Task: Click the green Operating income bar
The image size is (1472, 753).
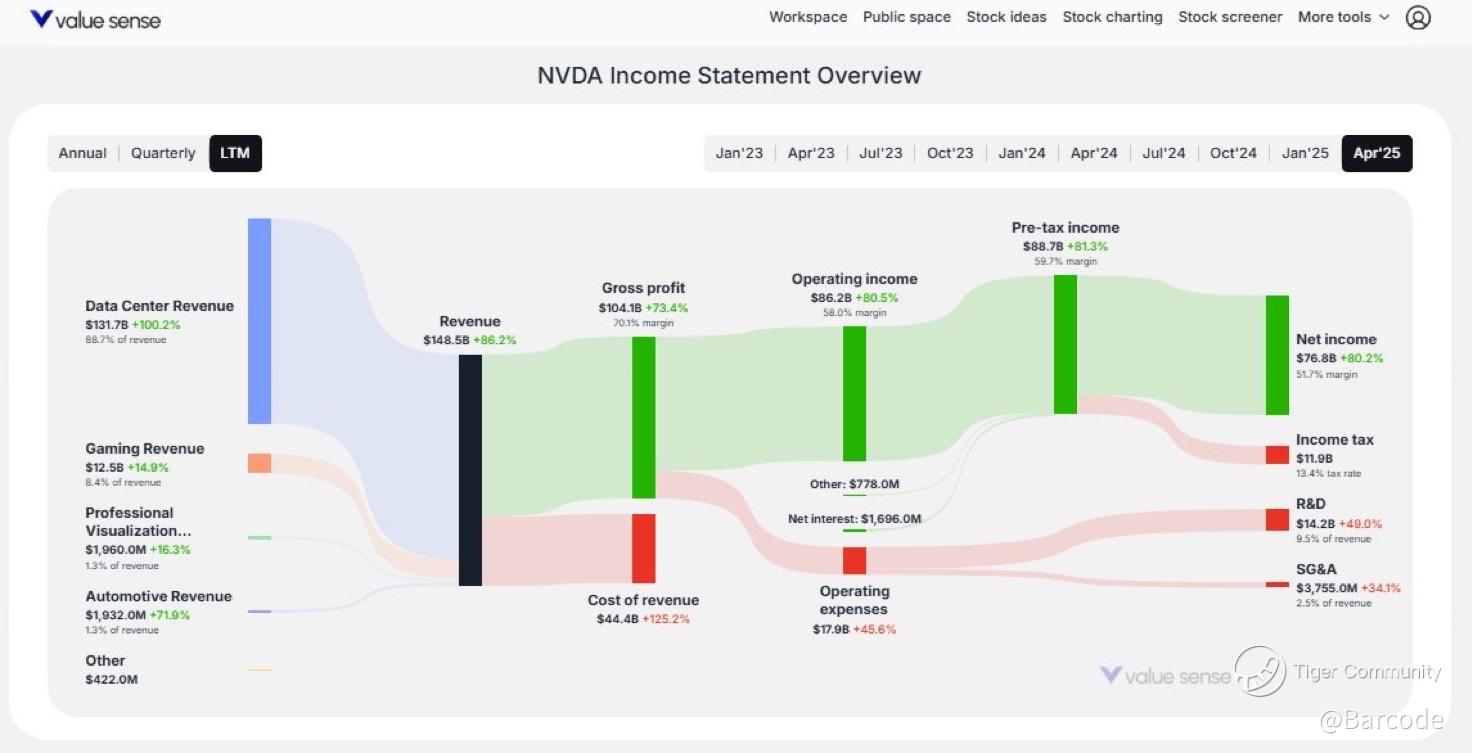Action: coord(854,393)
